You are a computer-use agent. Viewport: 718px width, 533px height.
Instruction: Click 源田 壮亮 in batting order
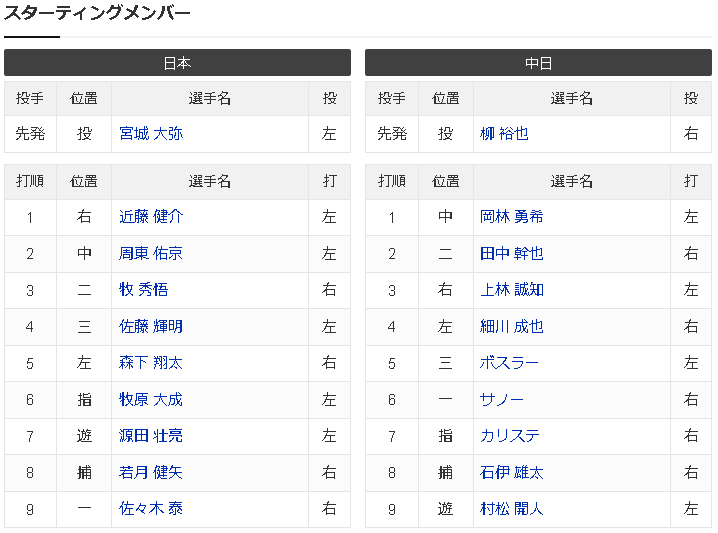(151, 436)
